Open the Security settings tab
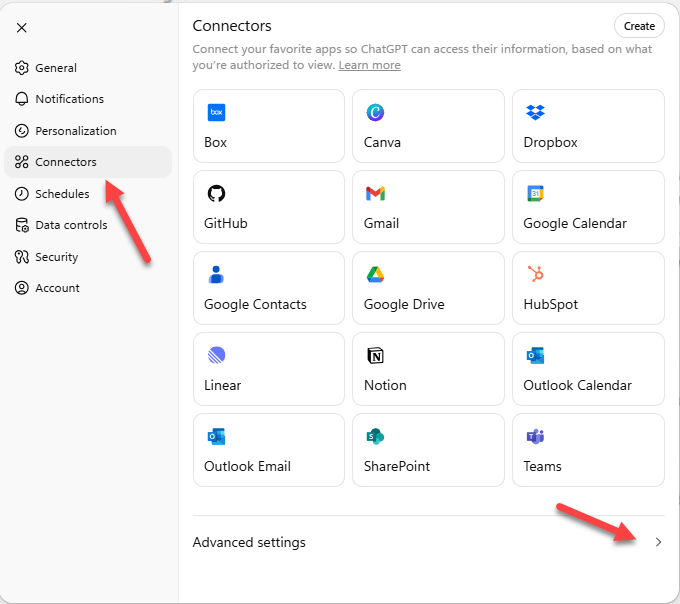The image size is (680, 604). point(88,257)
